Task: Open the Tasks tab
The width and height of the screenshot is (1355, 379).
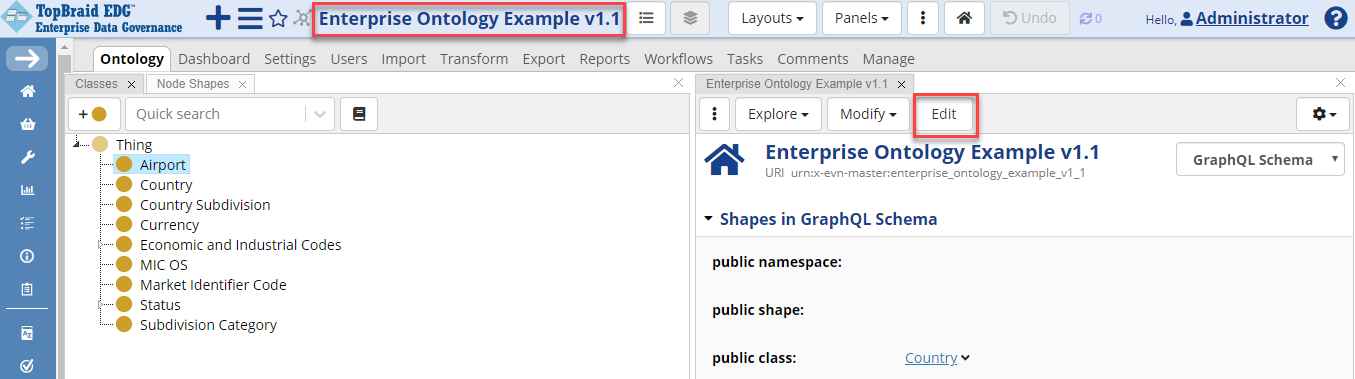Action: (x=745, y=59)
